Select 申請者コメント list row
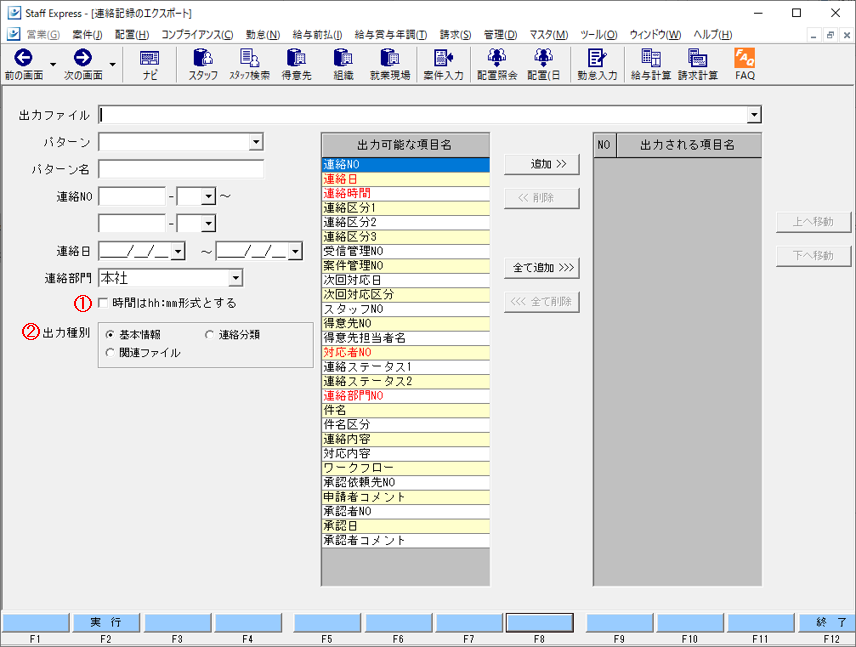Image resolution: width=856 pixels, height=647 pixels. pos(406,497)
